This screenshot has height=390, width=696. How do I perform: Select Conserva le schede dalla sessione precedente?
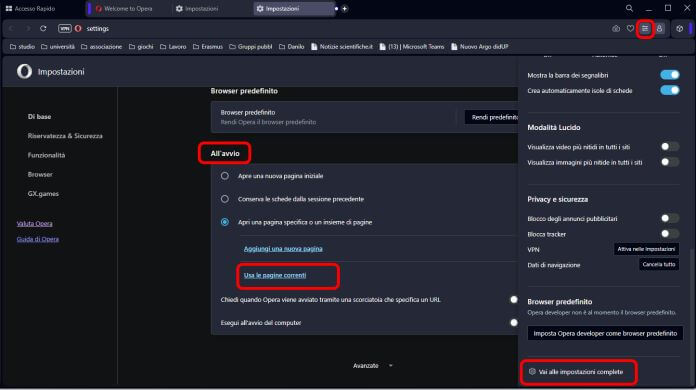[x=225, y=199]
